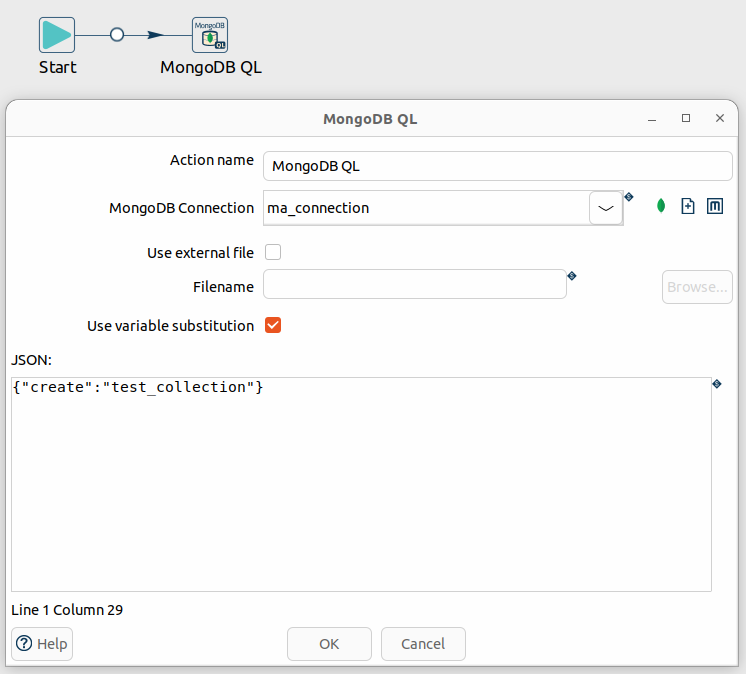The image size is (746, 674).
Task: Click the variable diamond icon beside JSON editor
Action: pyautogui.click(x=717, y=383)
